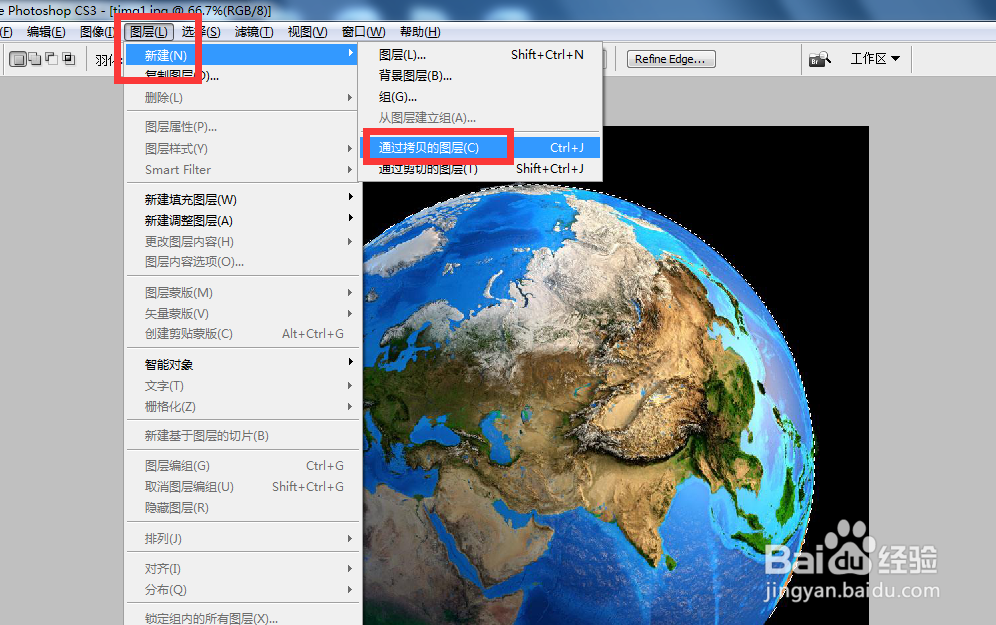
Task: Expand the 图层蒙版(M) submenu
Action: point(242,293)
